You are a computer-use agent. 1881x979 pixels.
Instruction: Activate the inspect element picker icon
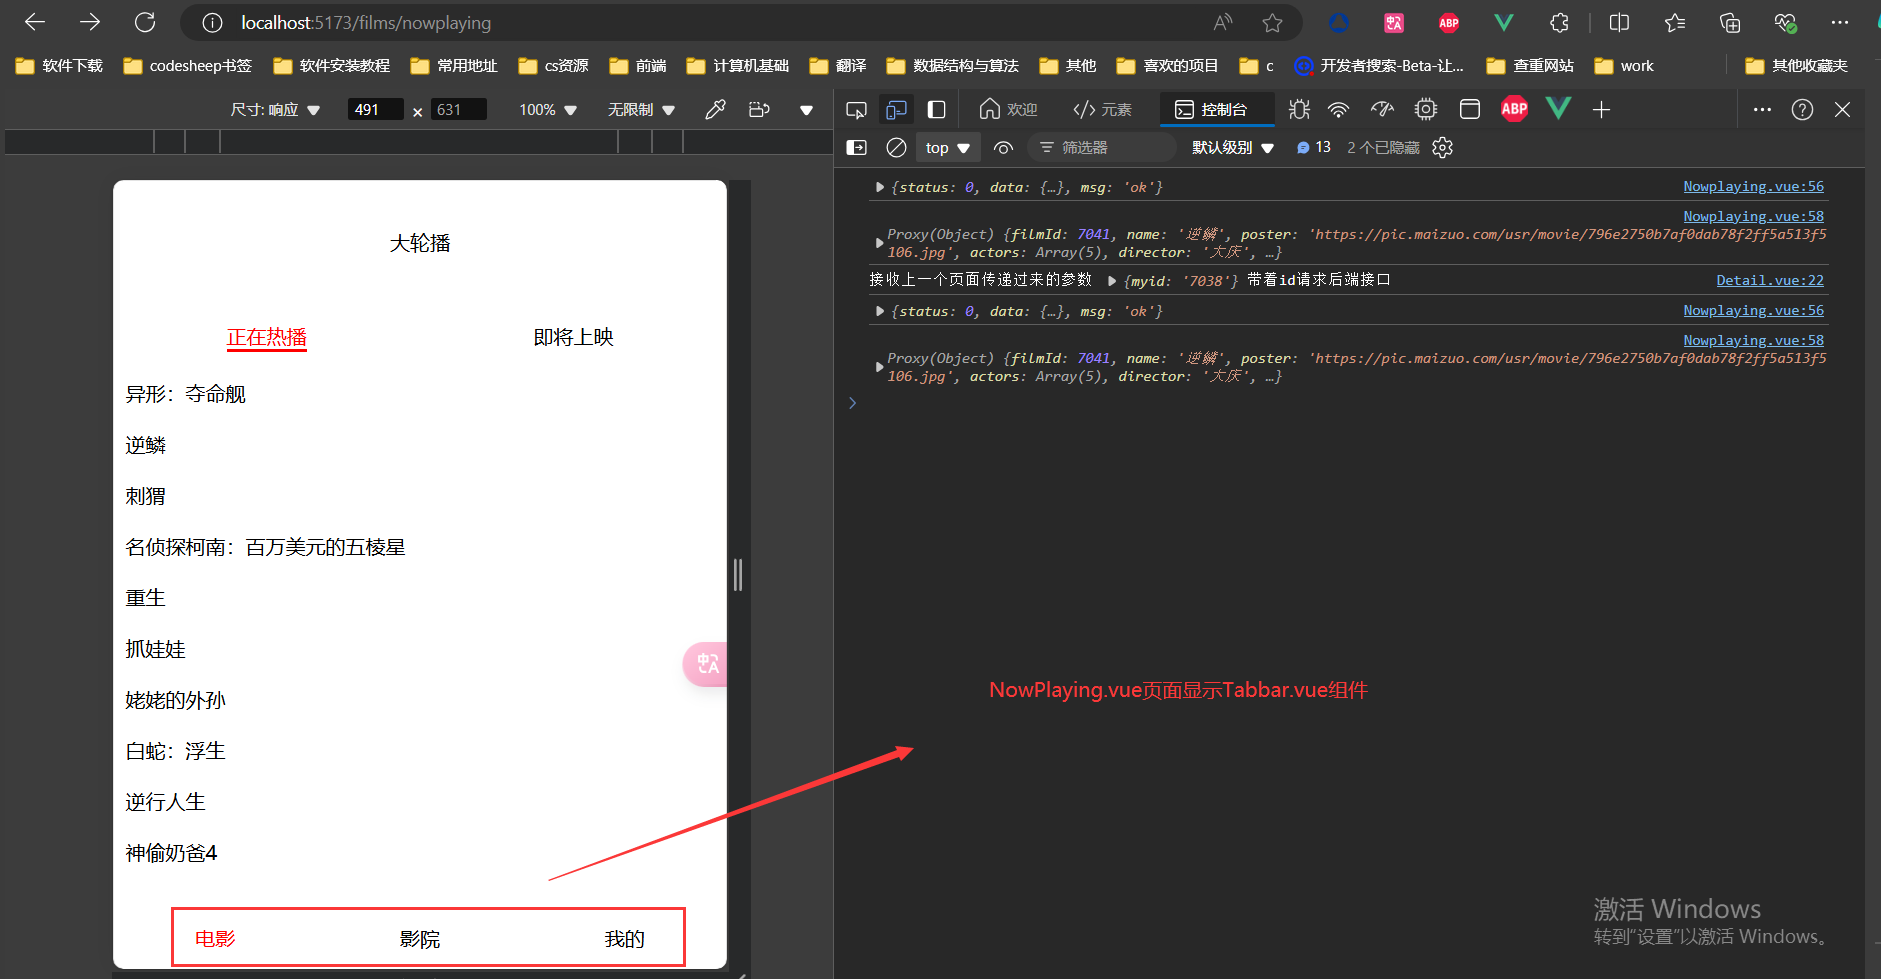(856, 109)
